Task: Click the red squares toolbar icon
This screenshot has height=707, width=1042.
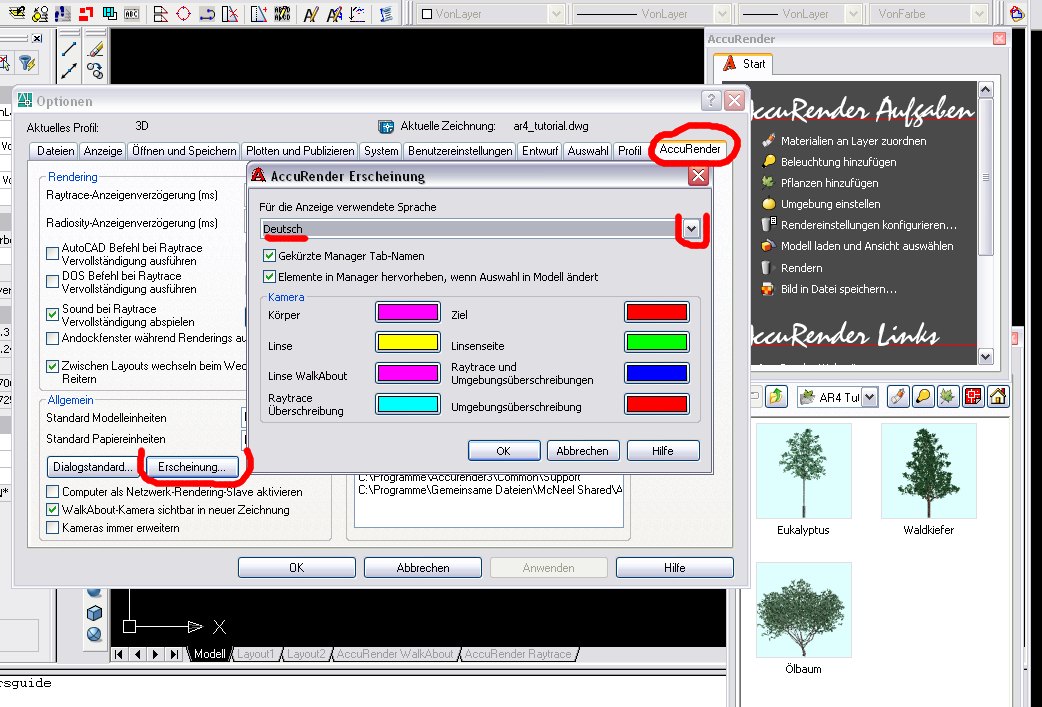Action: coord(86,13)
